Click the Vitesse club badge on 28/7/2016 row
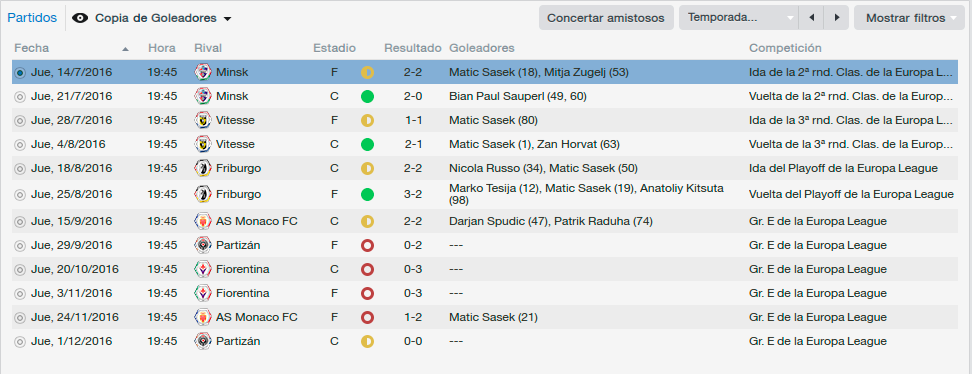Image resolution: width=972 pixels, height=374 pixels. point(202,120)
